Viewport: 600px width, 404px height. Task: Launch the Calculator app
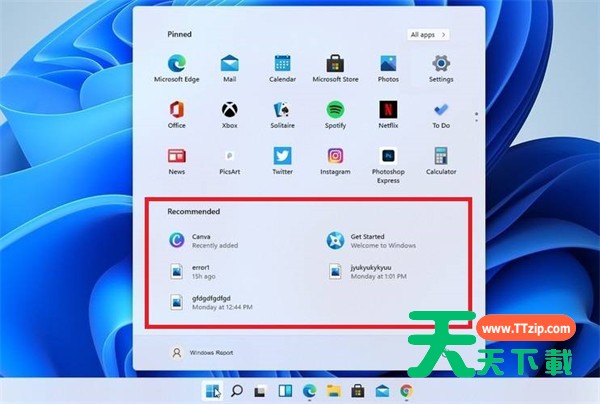click(441, 161)
